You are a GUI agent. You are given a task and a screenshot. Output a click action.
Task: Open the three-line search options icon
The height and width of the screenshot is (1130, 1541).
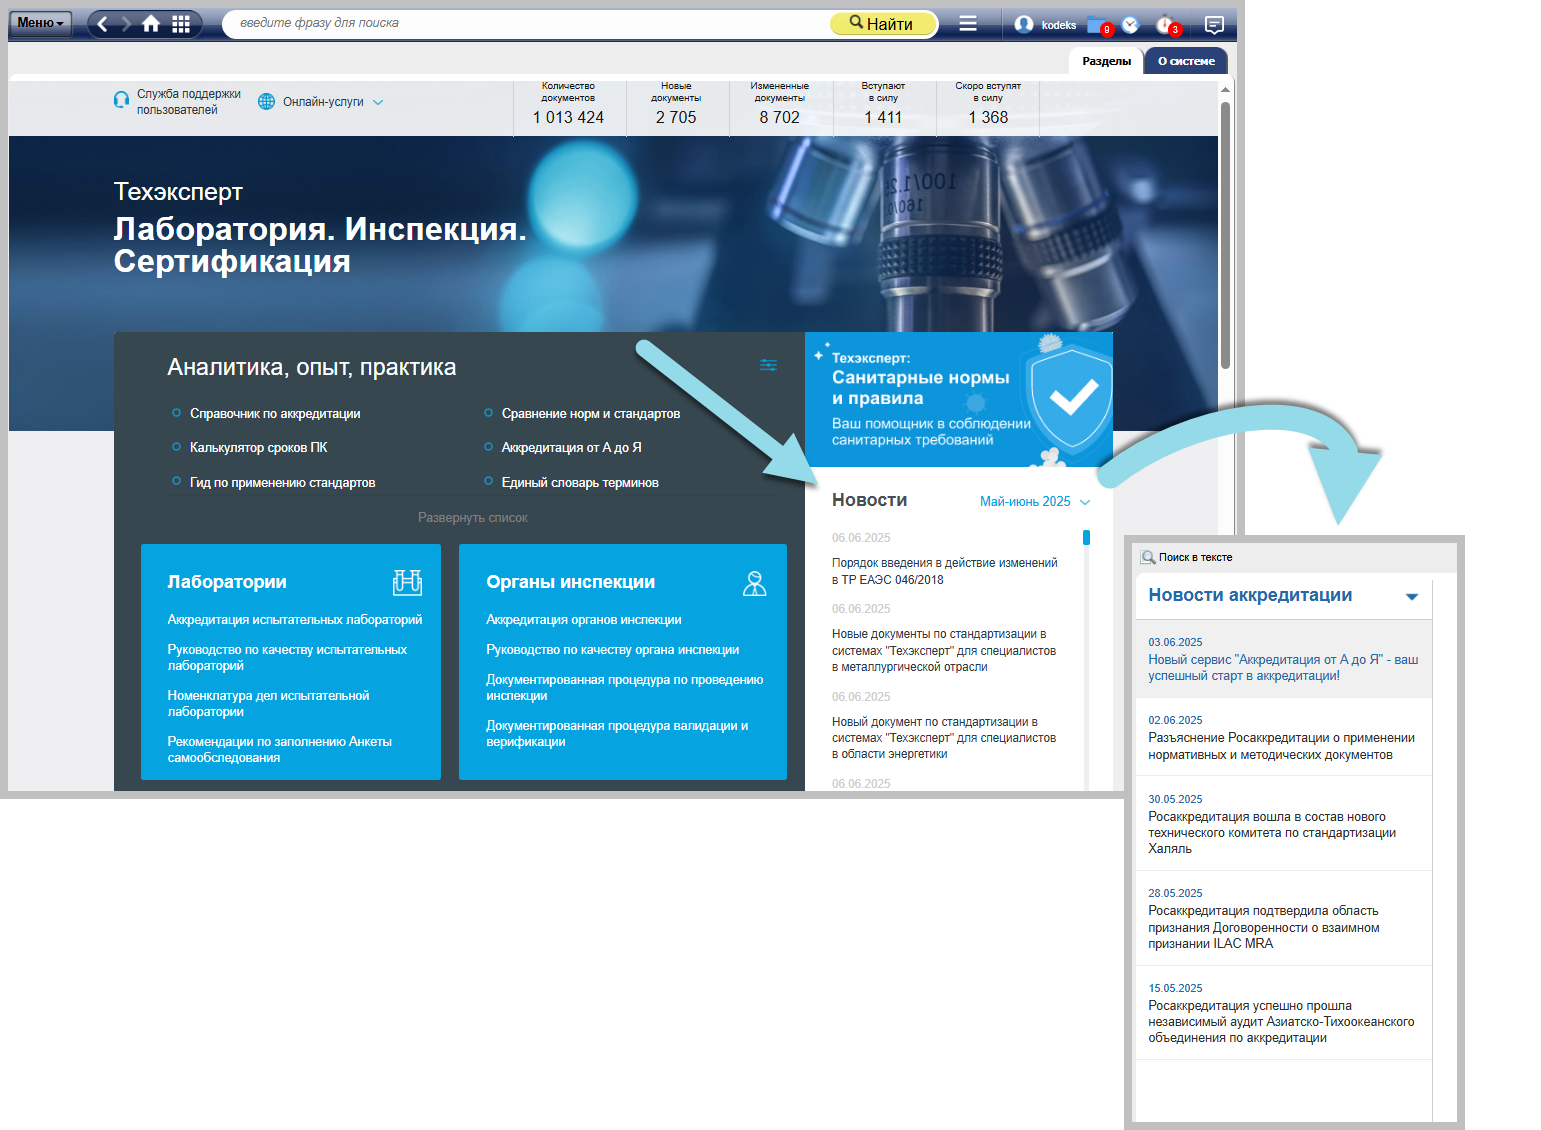pos(968,23)
